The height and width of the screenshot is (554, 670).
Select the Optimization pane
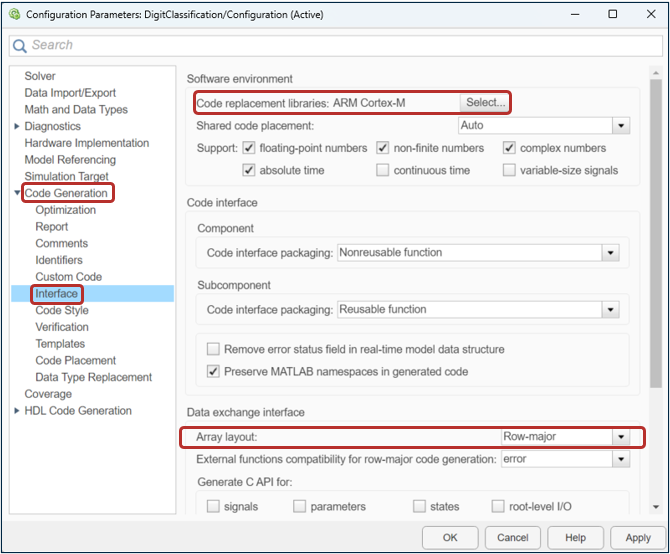(66, 210)
